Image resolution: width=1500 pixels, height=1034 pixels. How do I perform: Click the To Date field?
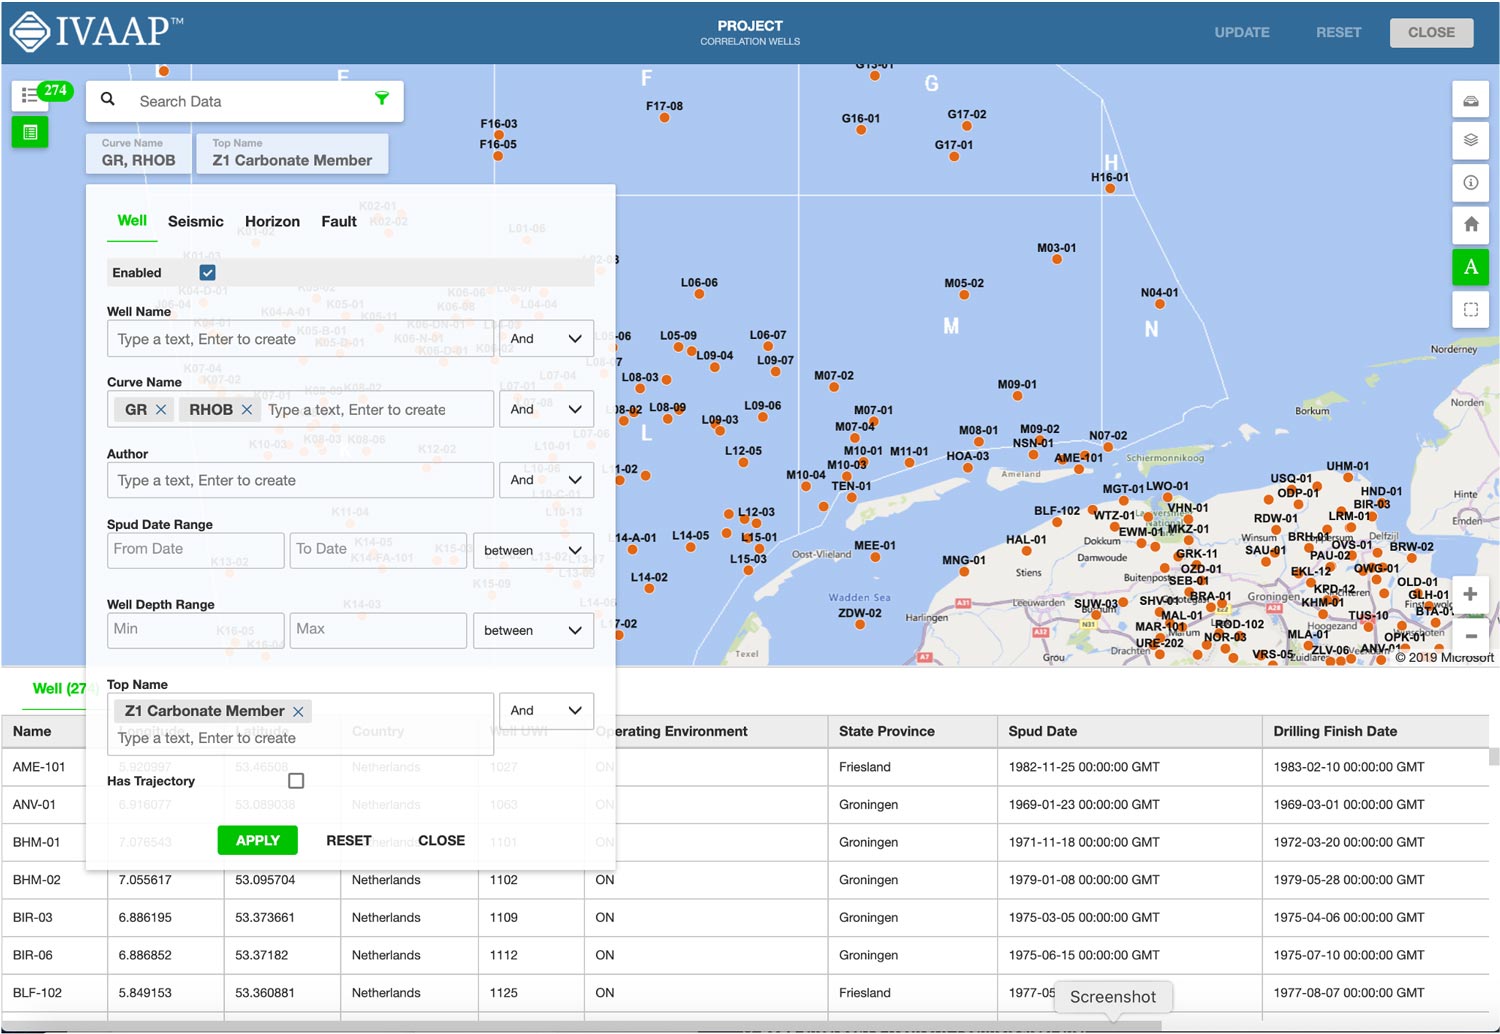coord(378,550)
